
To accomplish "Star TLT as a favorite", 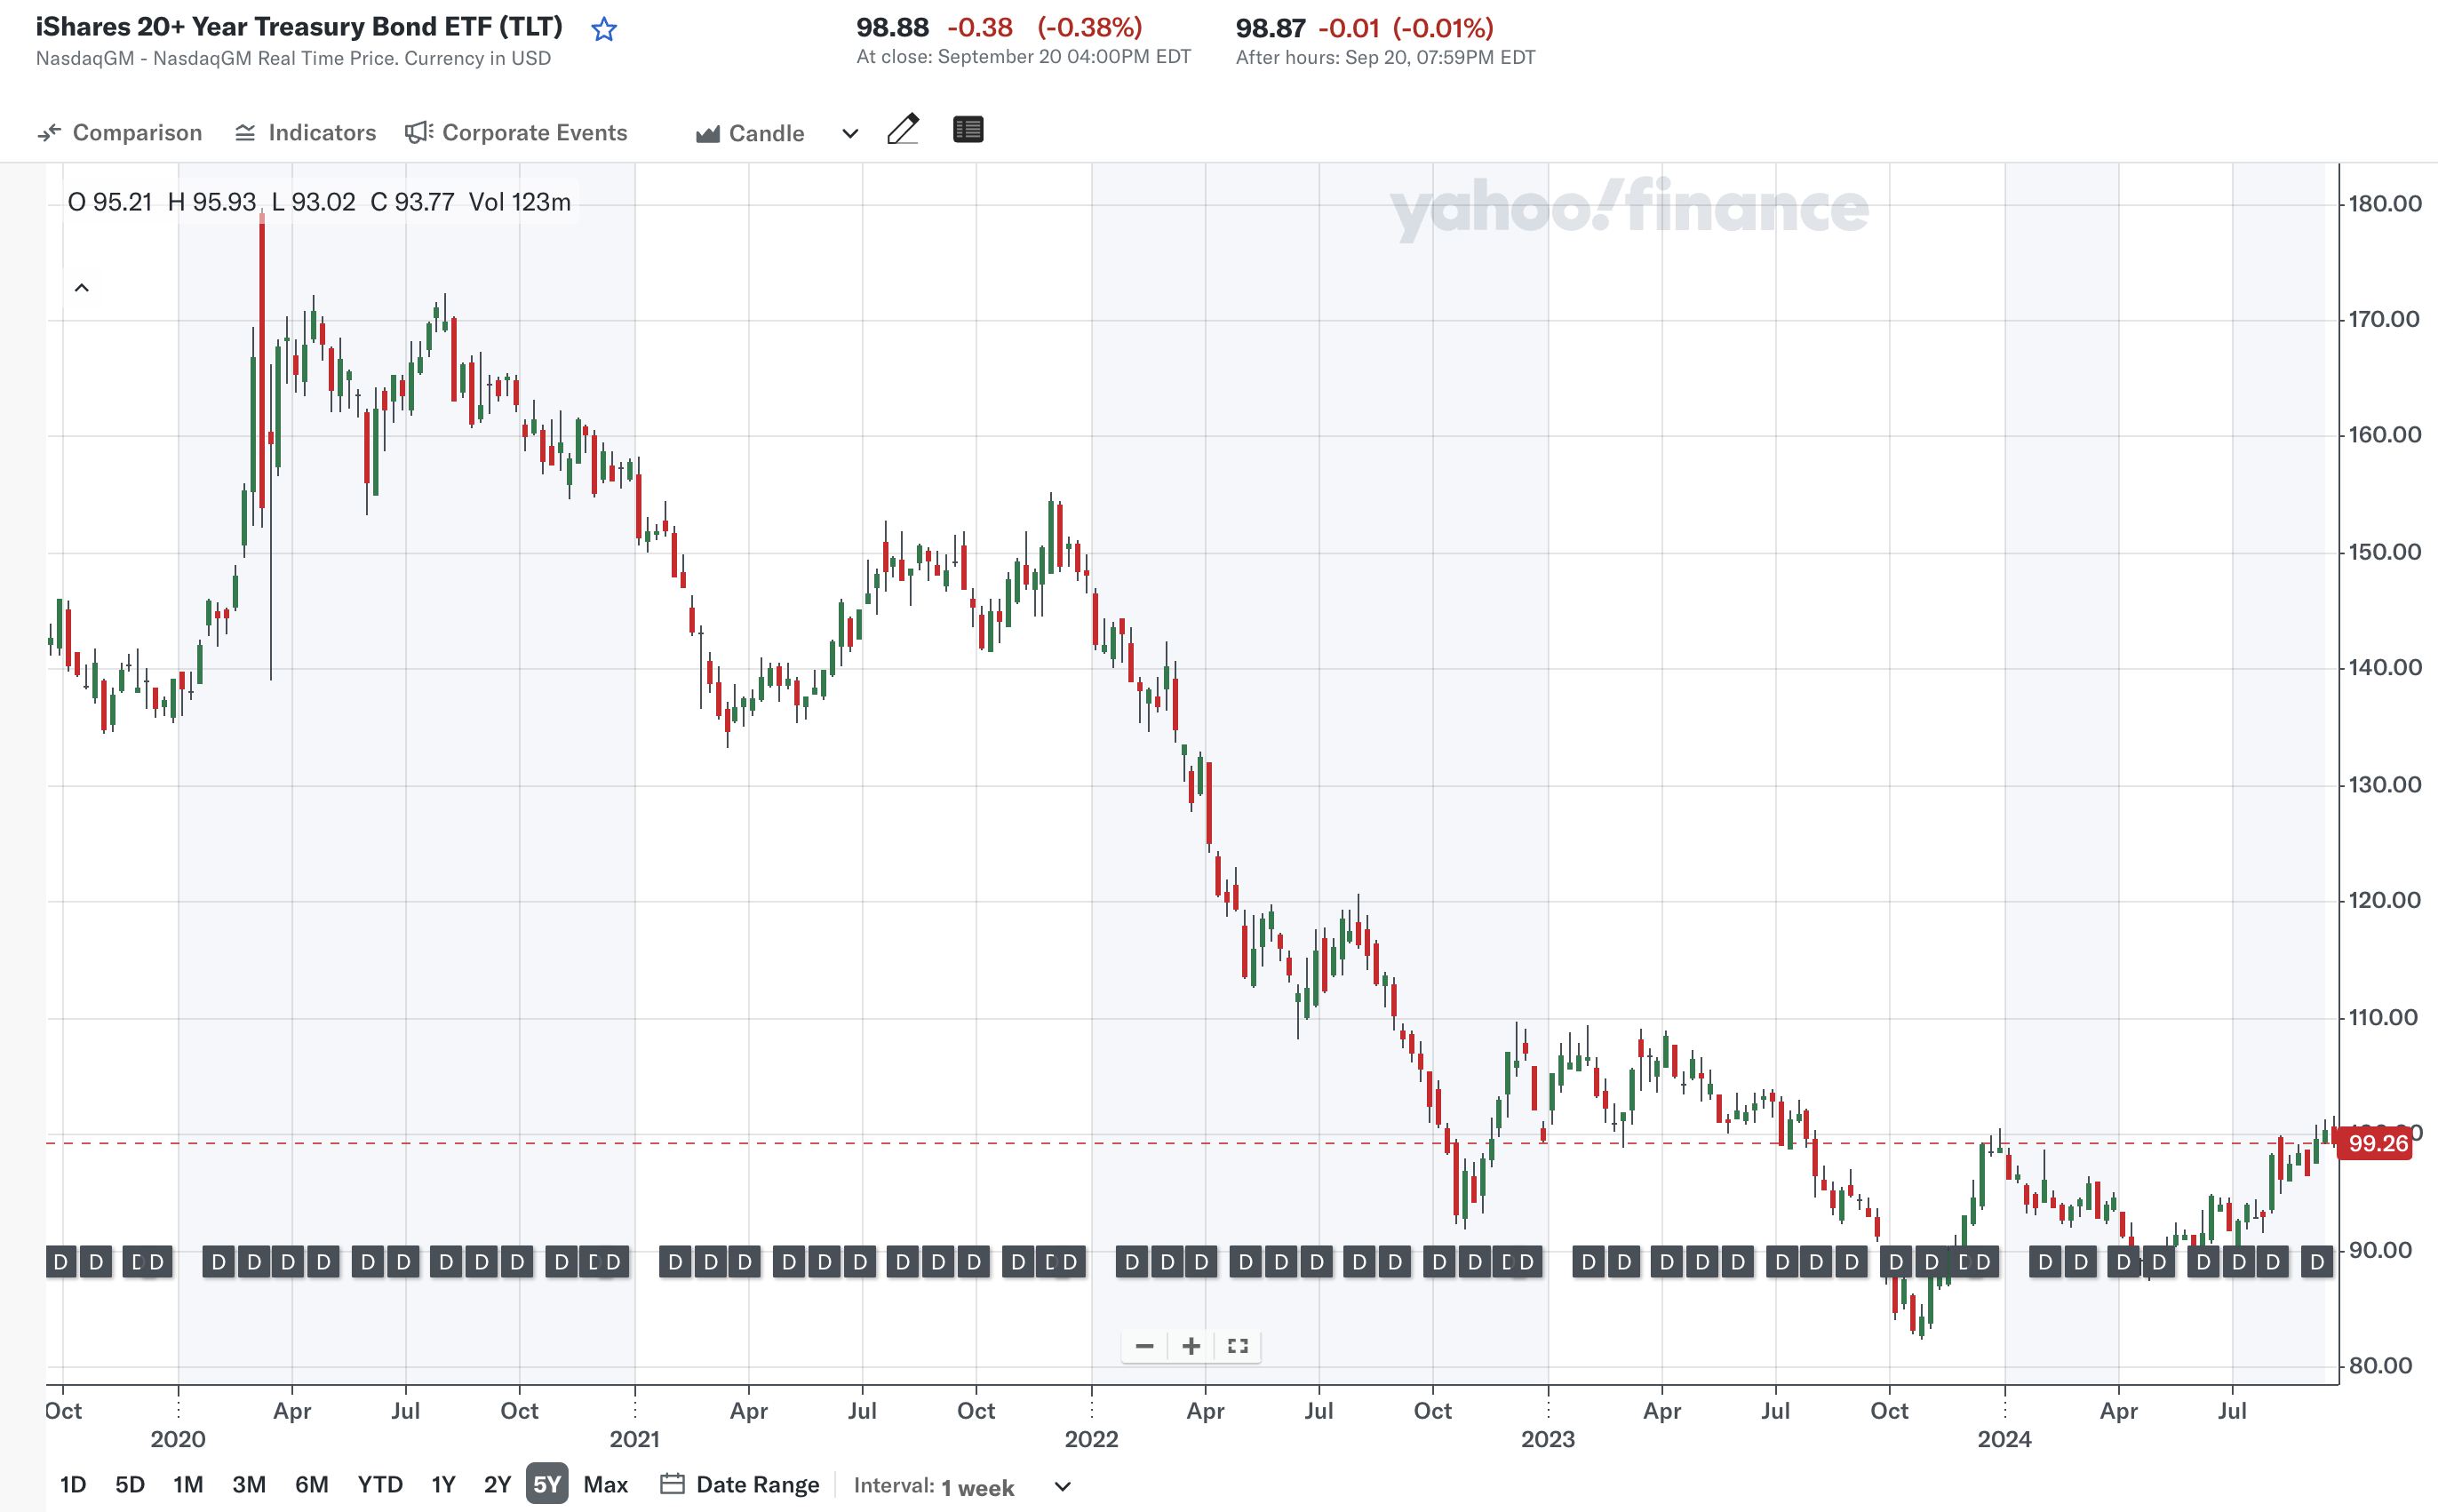I will tap(604, 29).
